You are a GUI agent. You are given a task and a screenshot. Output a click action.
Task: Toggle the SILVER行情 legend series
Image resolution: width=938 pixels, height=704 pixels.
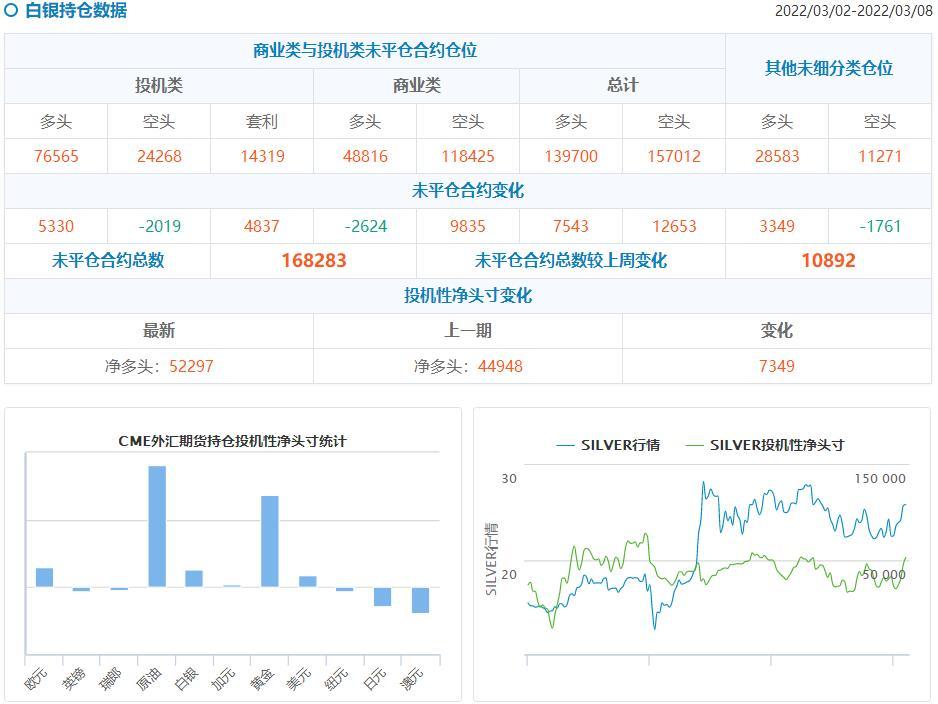click(x=609, y=445)
